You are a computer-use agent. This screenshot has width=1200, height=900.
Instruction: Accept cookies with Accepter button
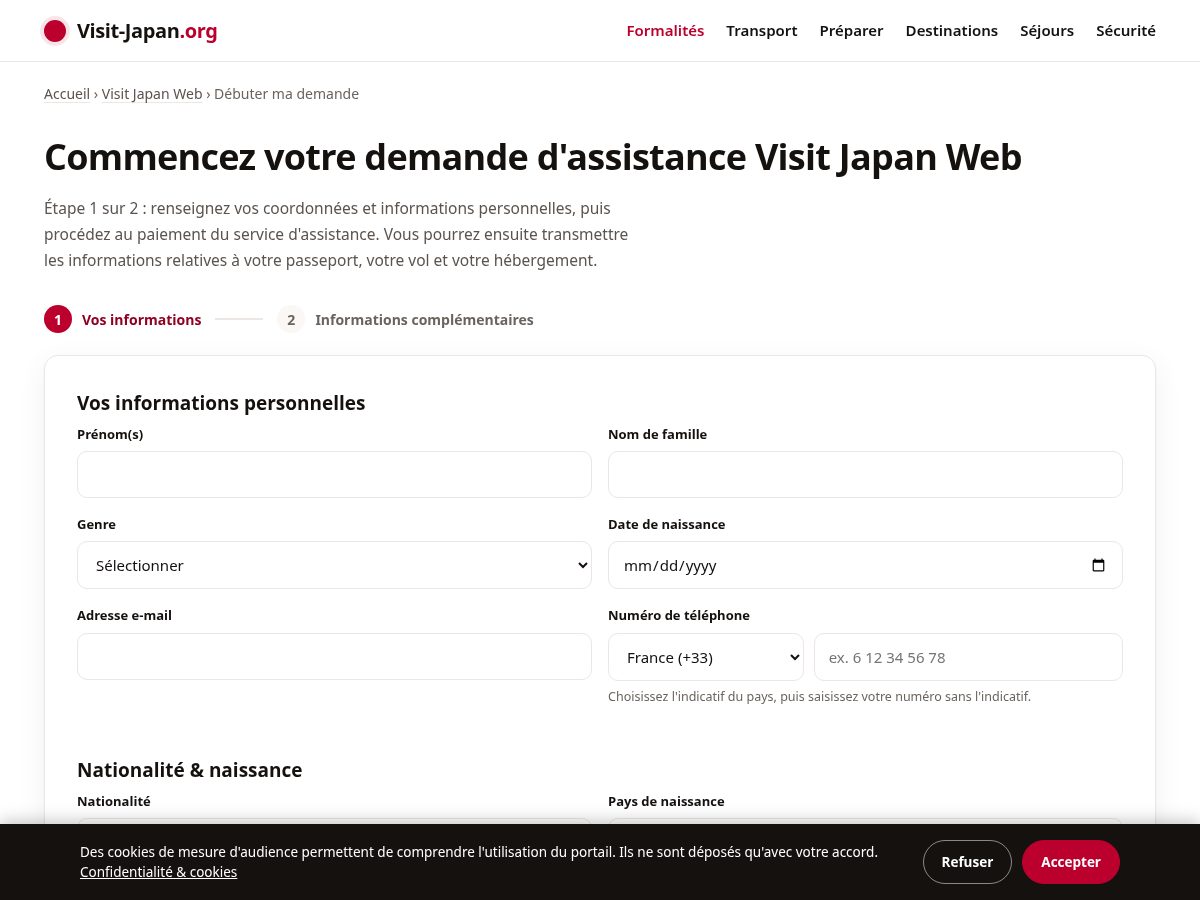tap(1071, 862)
